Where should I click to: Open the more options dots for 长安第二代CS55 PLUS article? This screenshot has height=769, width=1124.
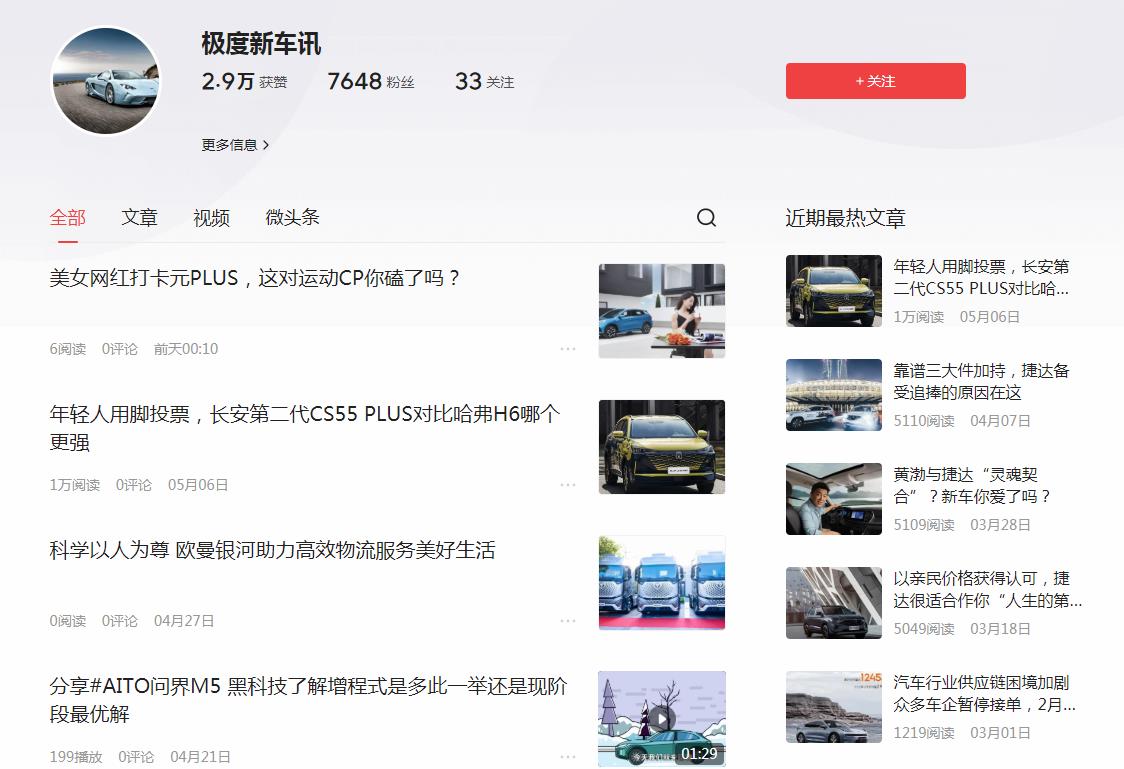[x=568, y=485]
